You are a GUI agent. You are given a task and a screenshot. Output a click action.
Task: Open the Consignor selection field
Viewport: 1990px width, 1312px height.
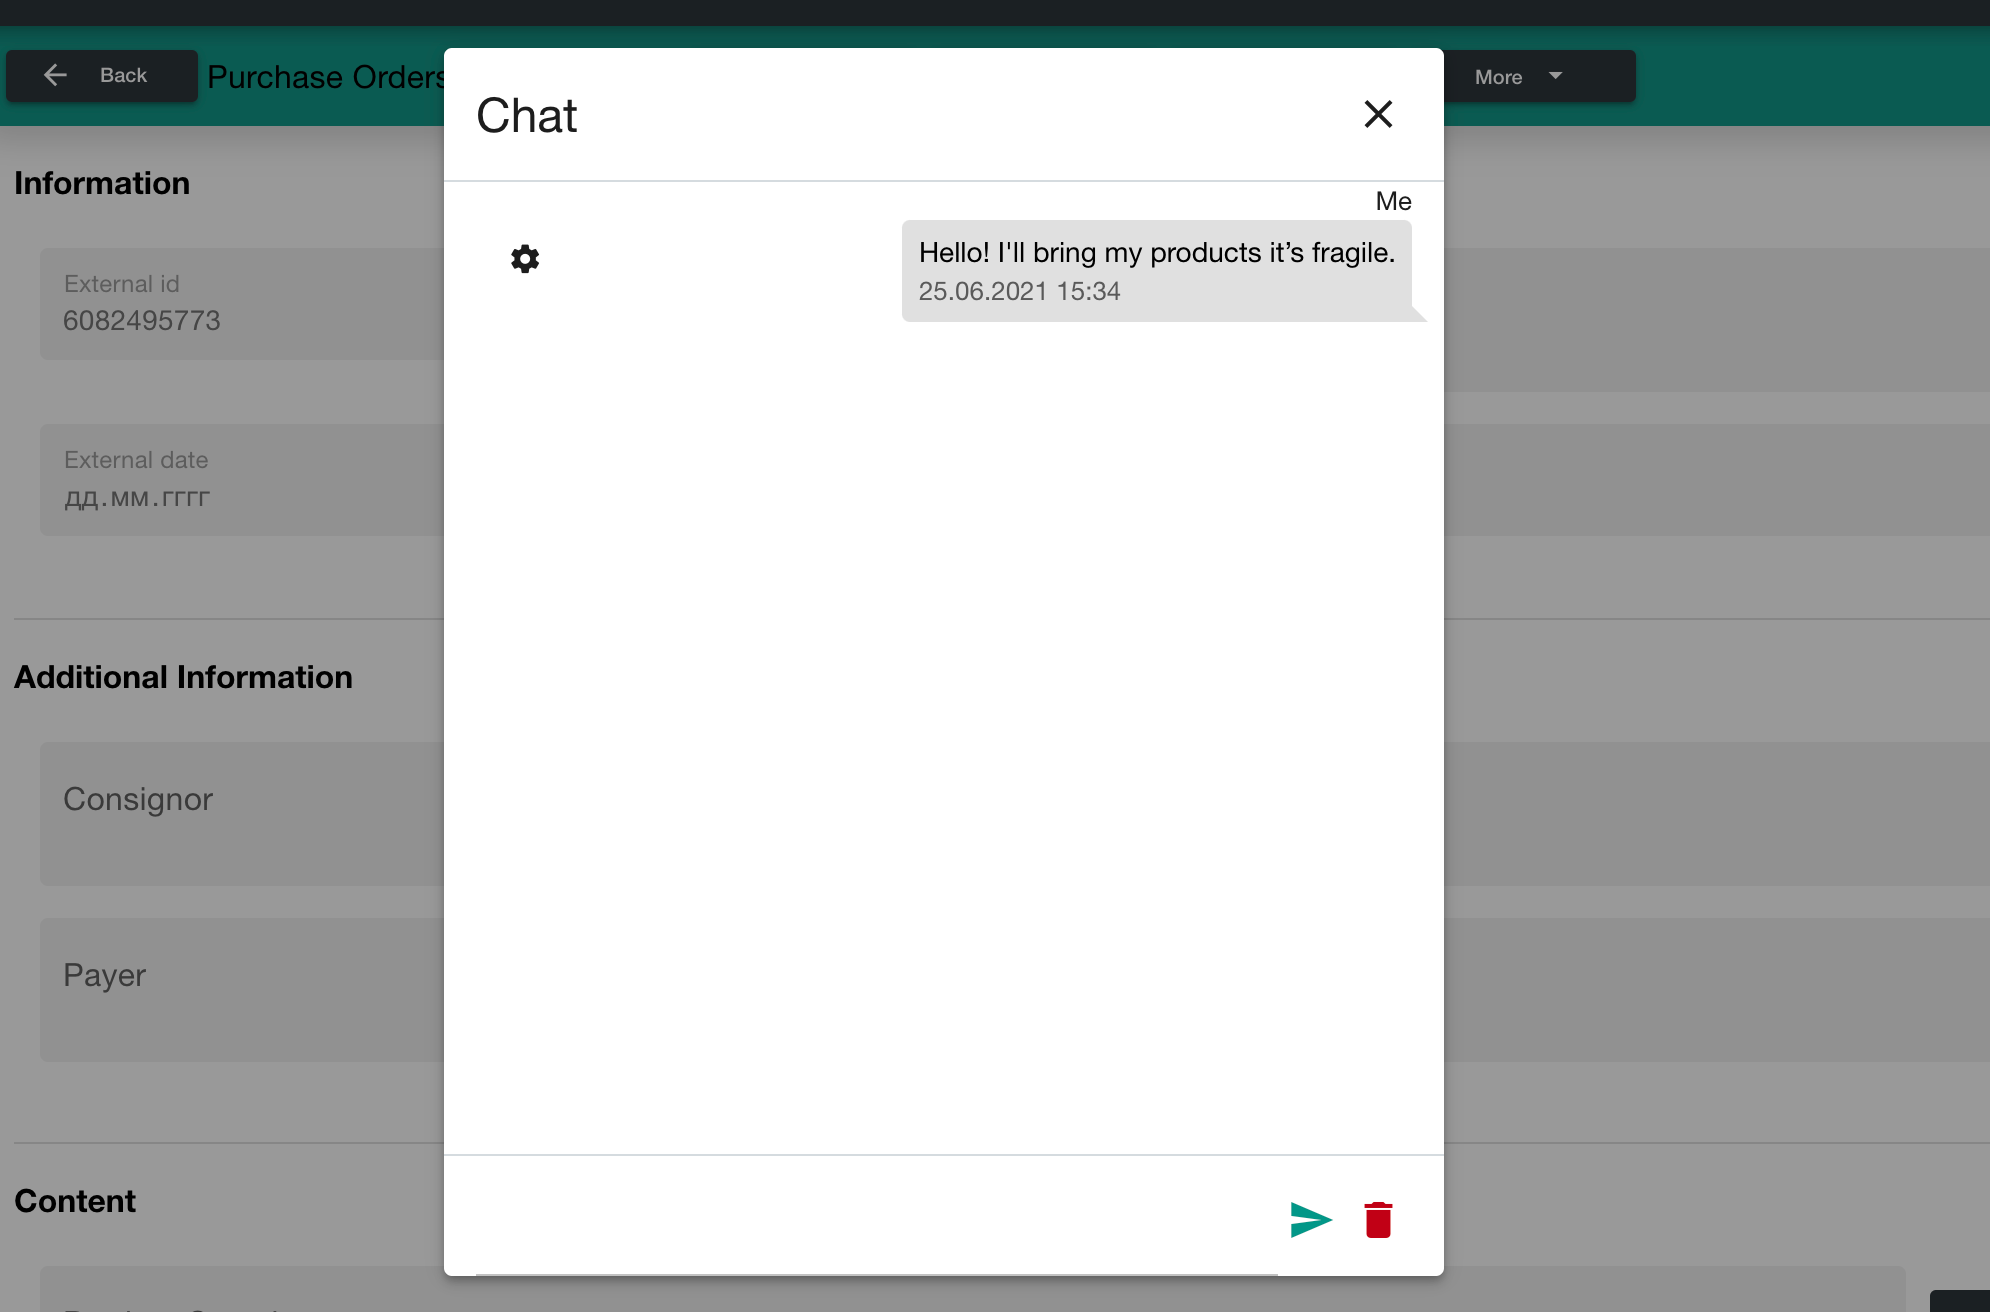pos(240,813)
